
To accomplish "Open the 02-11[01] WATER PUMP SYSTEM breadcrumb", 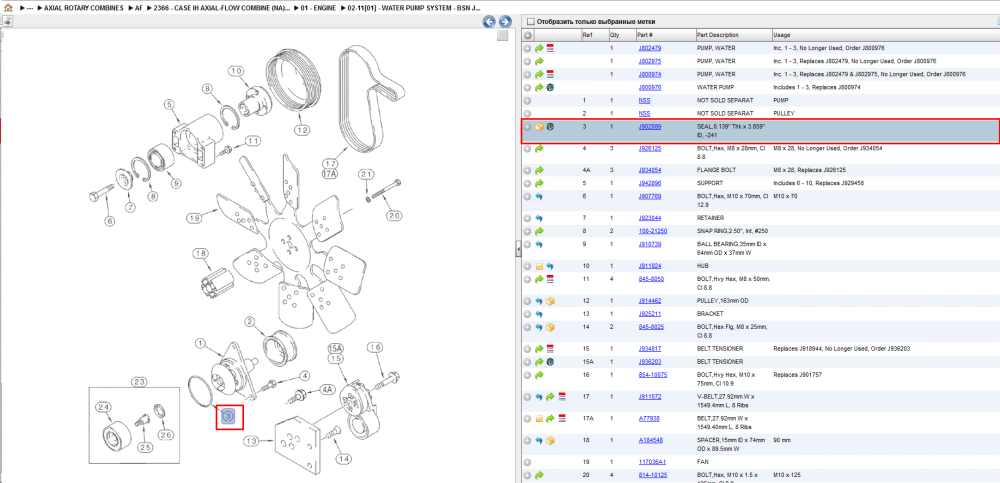I will point(414,8).
